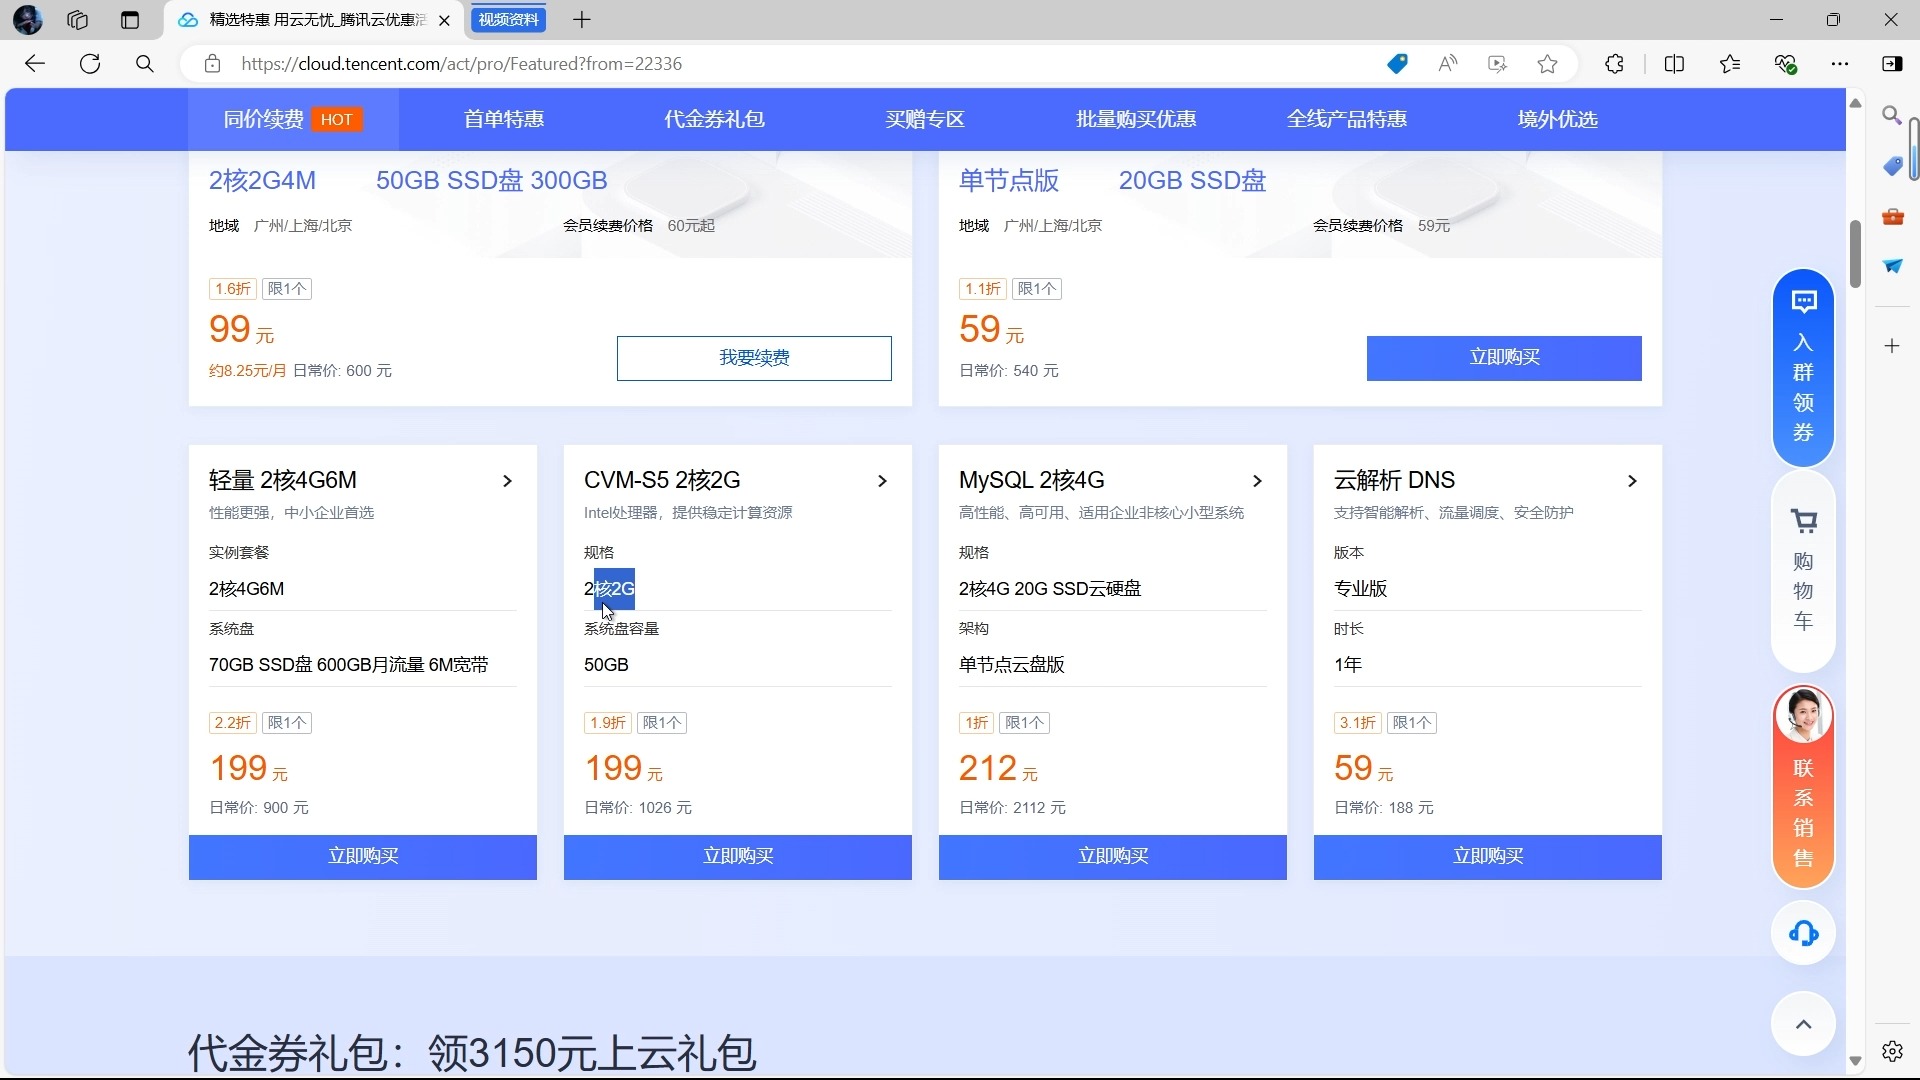This screenshot has width=1920, height=1080.
Task: Open sidebar settings gear icon
Action: point(1892,1051)
